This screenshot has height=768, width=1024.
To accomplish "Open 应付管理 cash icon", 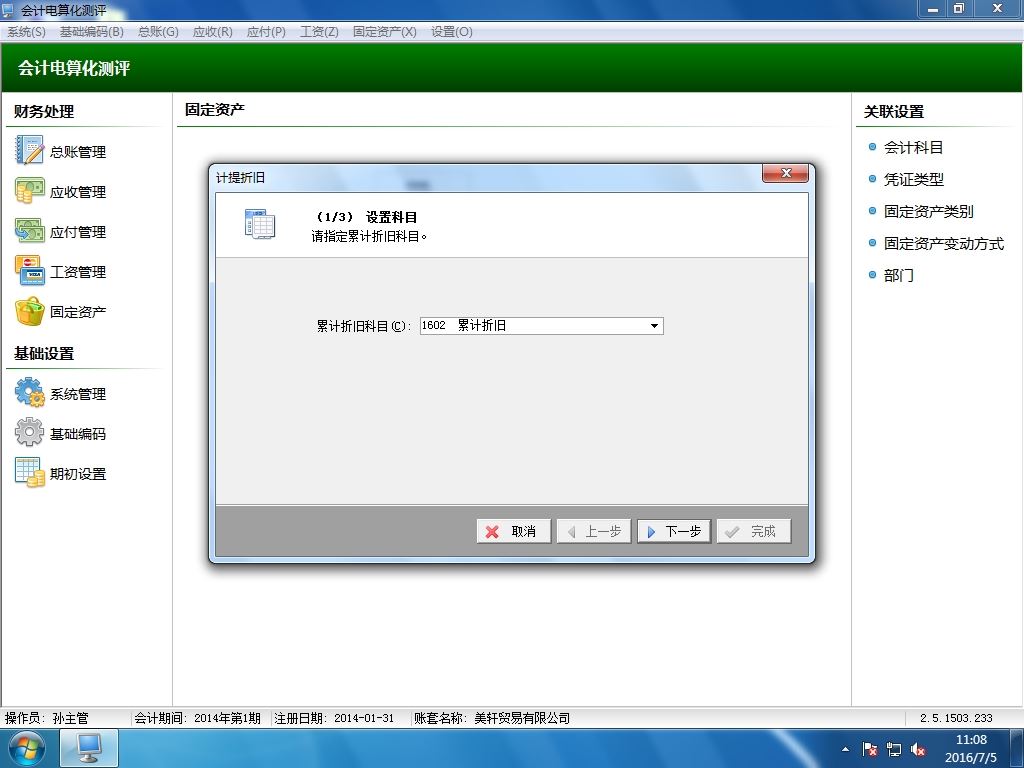I will pos(29,231).
